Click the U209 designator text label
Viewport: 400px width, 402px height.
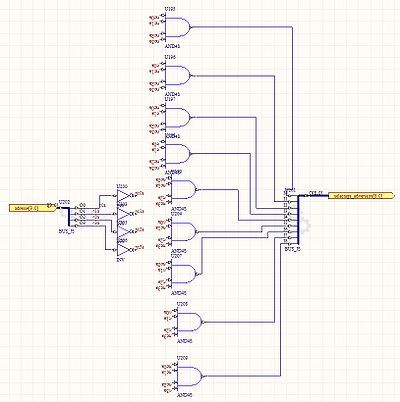tap(182, 358)
